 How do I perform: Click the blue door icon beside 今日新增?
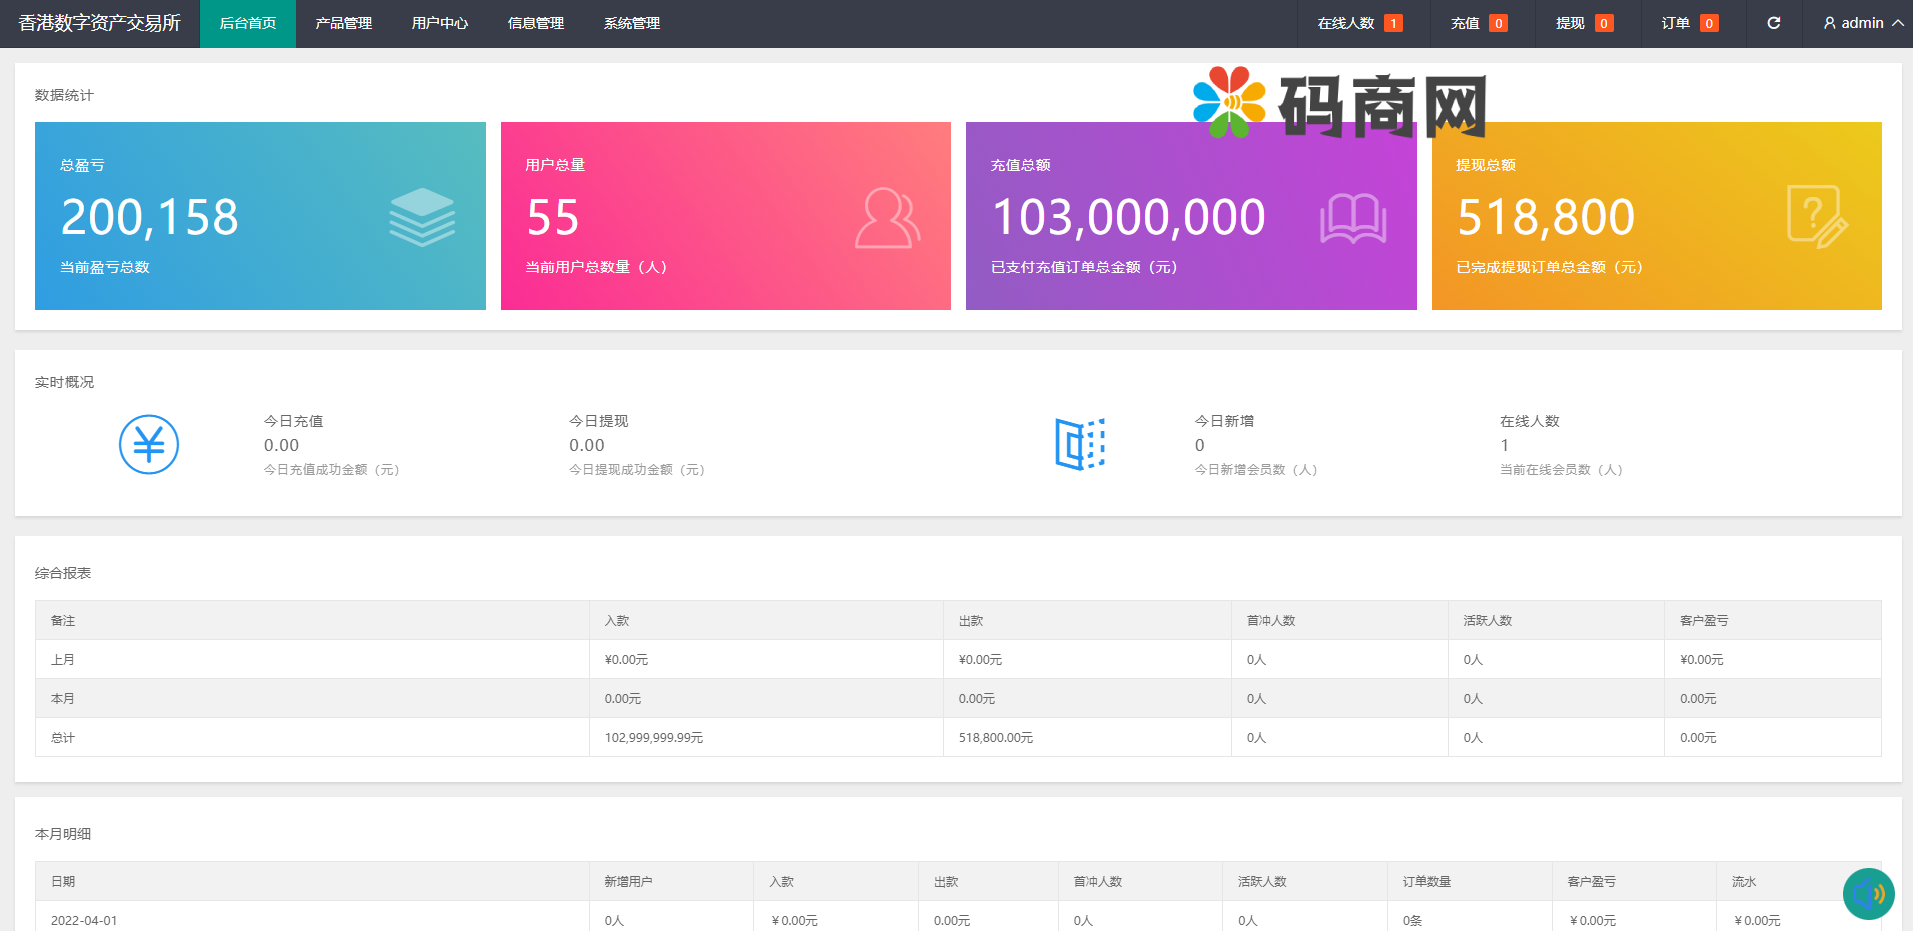point(1080,444)
